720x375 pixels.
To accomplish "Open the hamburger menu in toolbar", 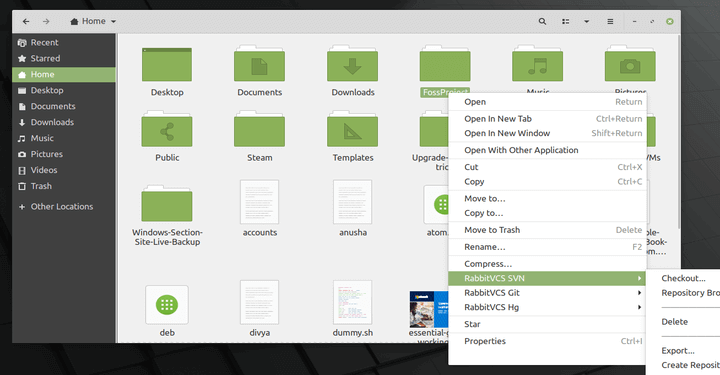I will click(x=610, y=21).
